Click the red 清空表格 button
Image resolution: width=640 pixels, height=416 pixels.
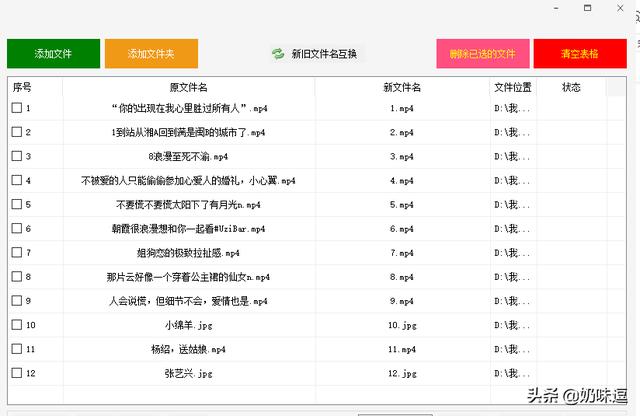coord(580,53)
